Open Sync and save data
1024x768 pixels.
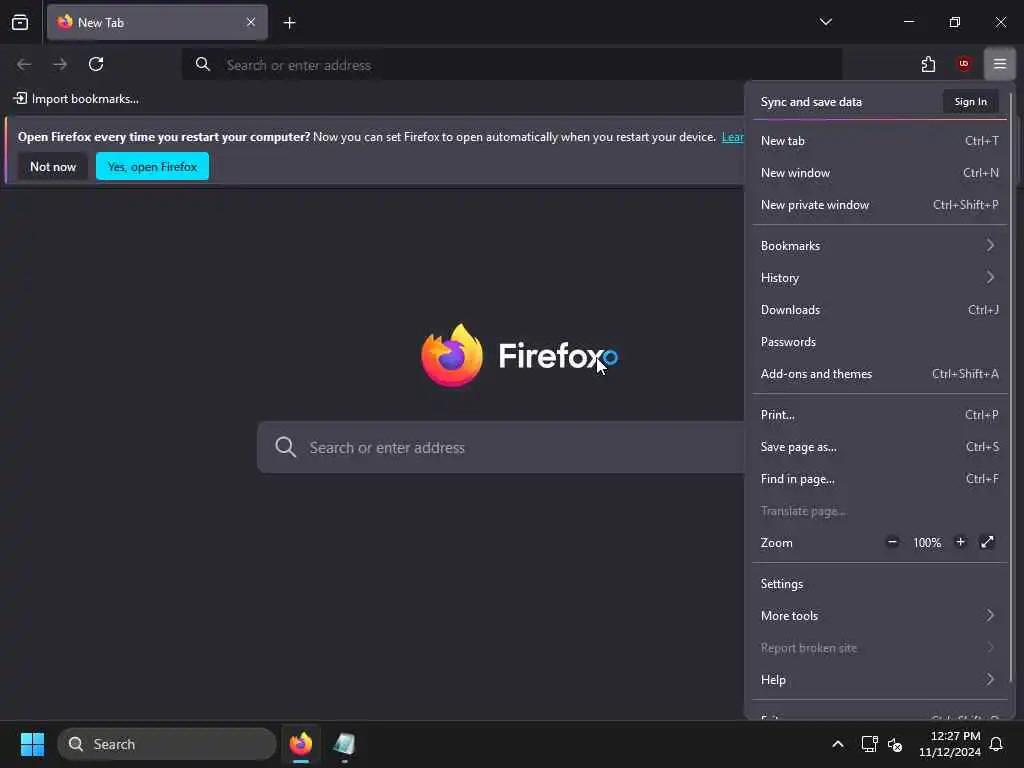[x=811, y=102]
